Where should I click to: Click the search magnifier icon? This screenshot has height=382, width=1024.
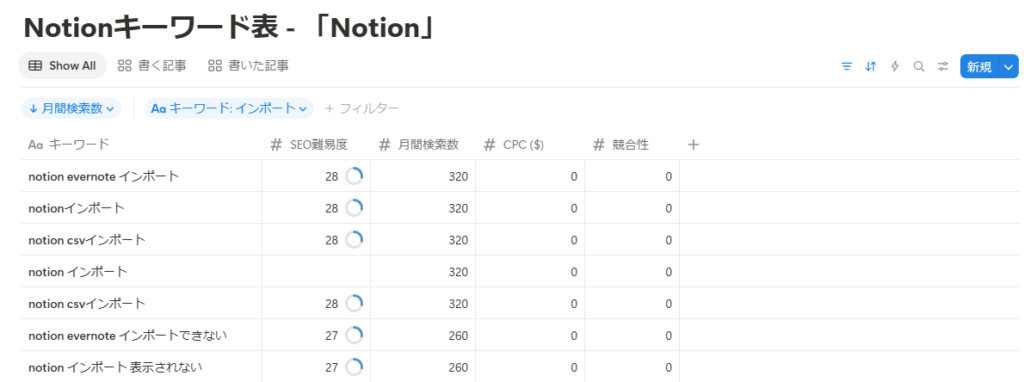(919, 66)
